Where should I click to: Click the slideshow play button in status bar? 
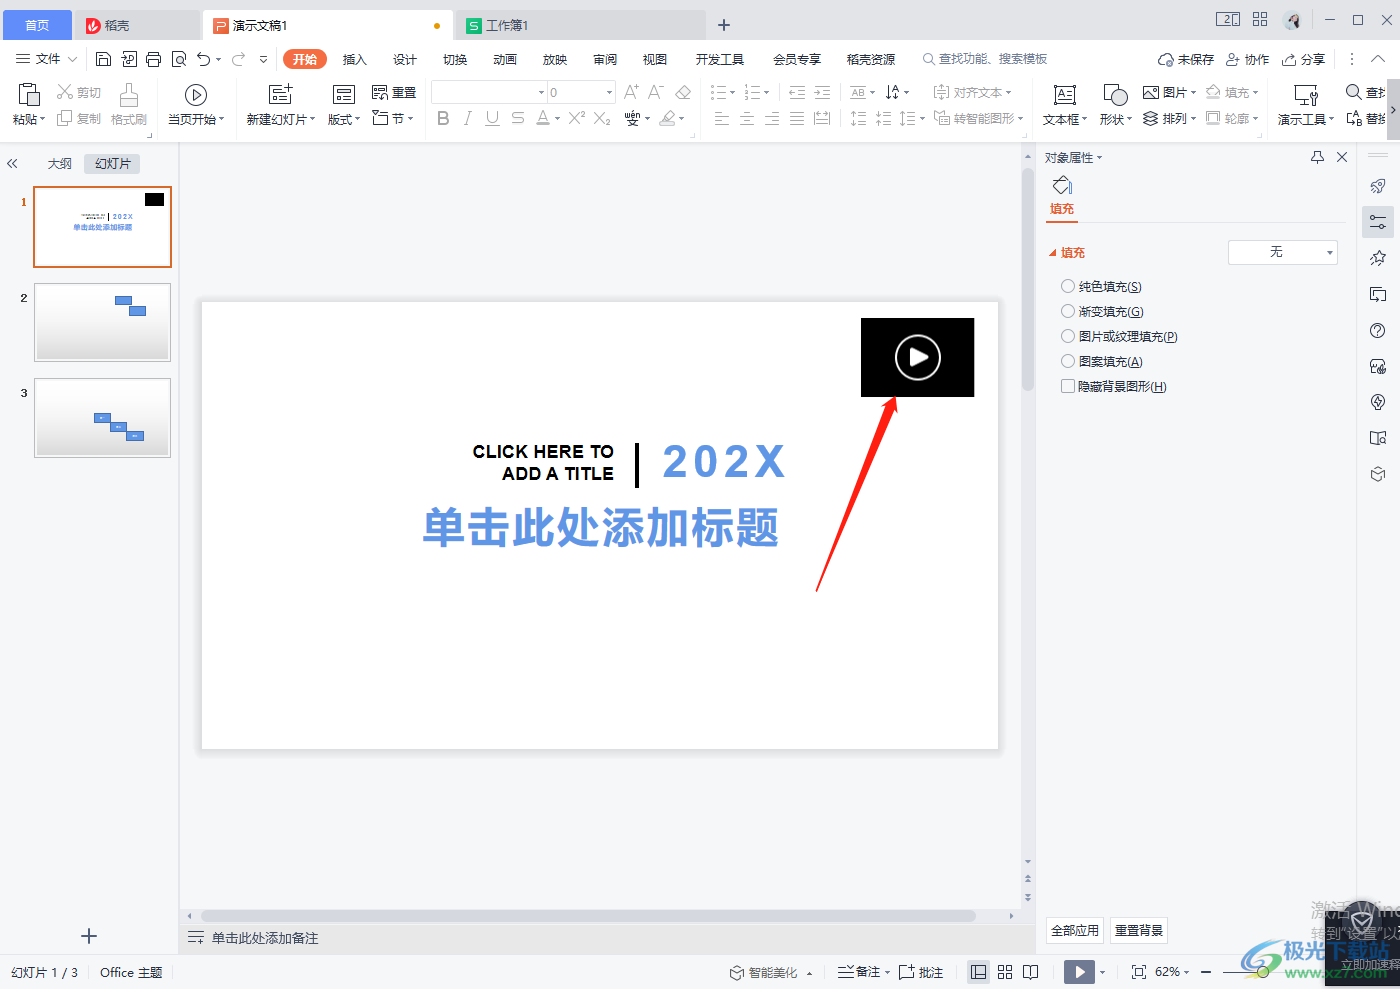[x=1079, y=972]
